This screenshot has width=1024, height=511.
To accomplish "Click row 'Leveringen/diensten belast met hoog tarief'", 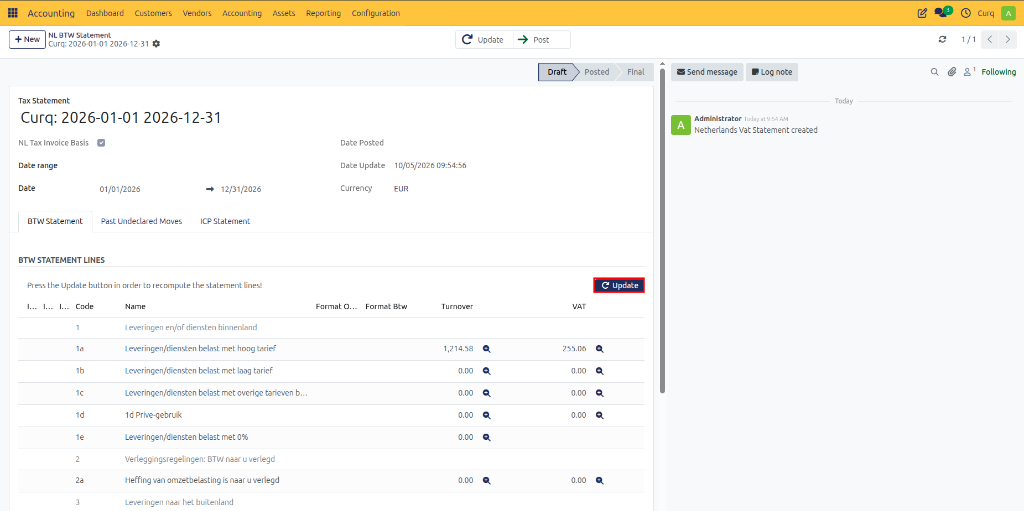I will tap(331, 349).
